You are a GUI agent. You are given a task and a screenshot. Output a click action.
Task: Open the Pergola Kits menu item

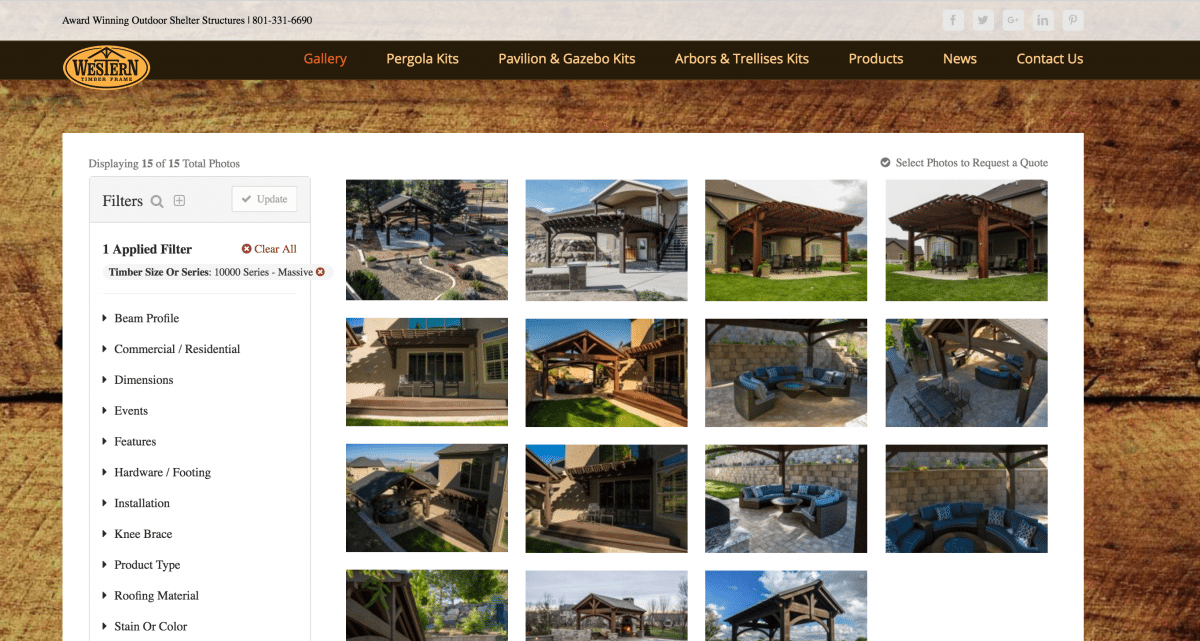point(422,59)
